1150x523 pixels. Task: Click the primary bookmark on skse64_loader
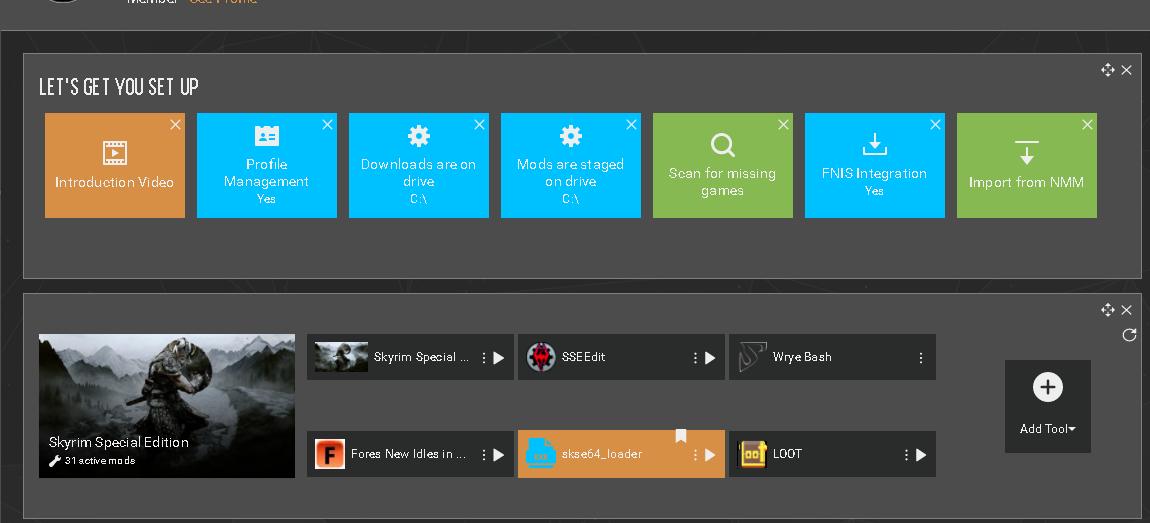coord(681,436)
